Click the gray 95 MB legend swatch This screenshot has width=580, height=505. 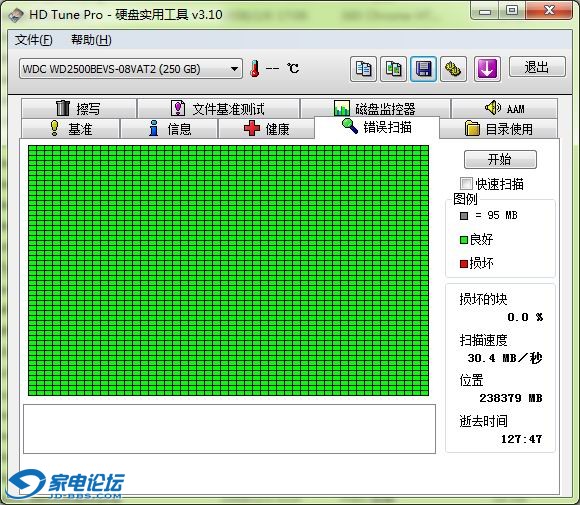[464, 216]
